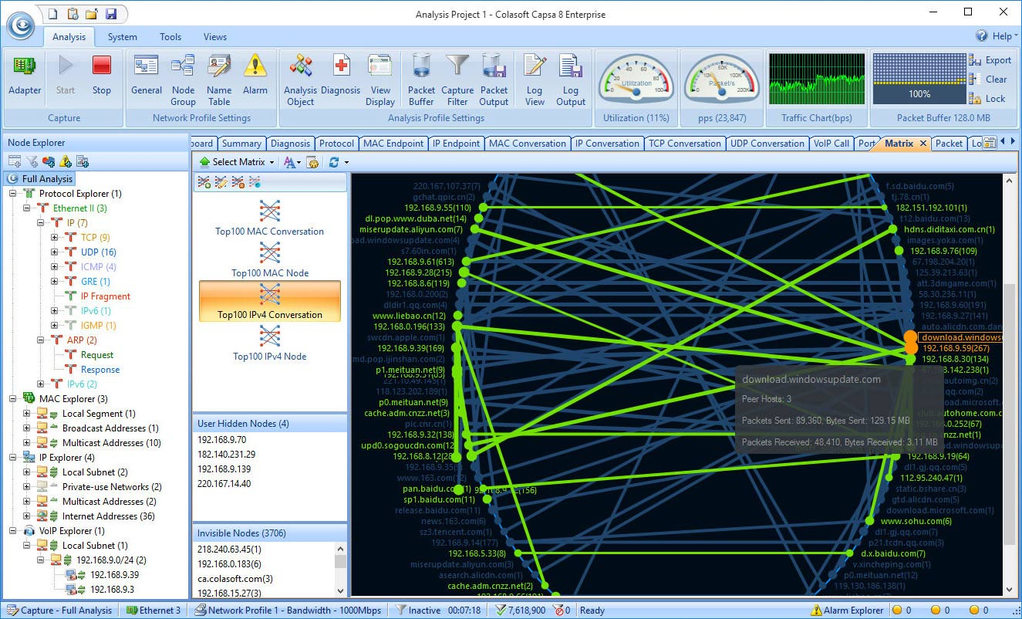
Task: Expand the IPv6 (2) tree node
Action: 40,384
